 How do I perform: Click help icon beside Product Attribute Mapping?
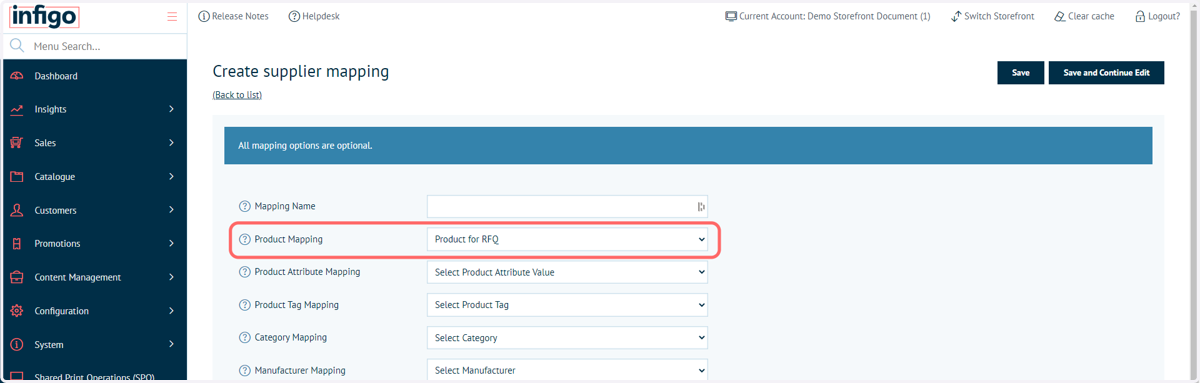point(245,272)
